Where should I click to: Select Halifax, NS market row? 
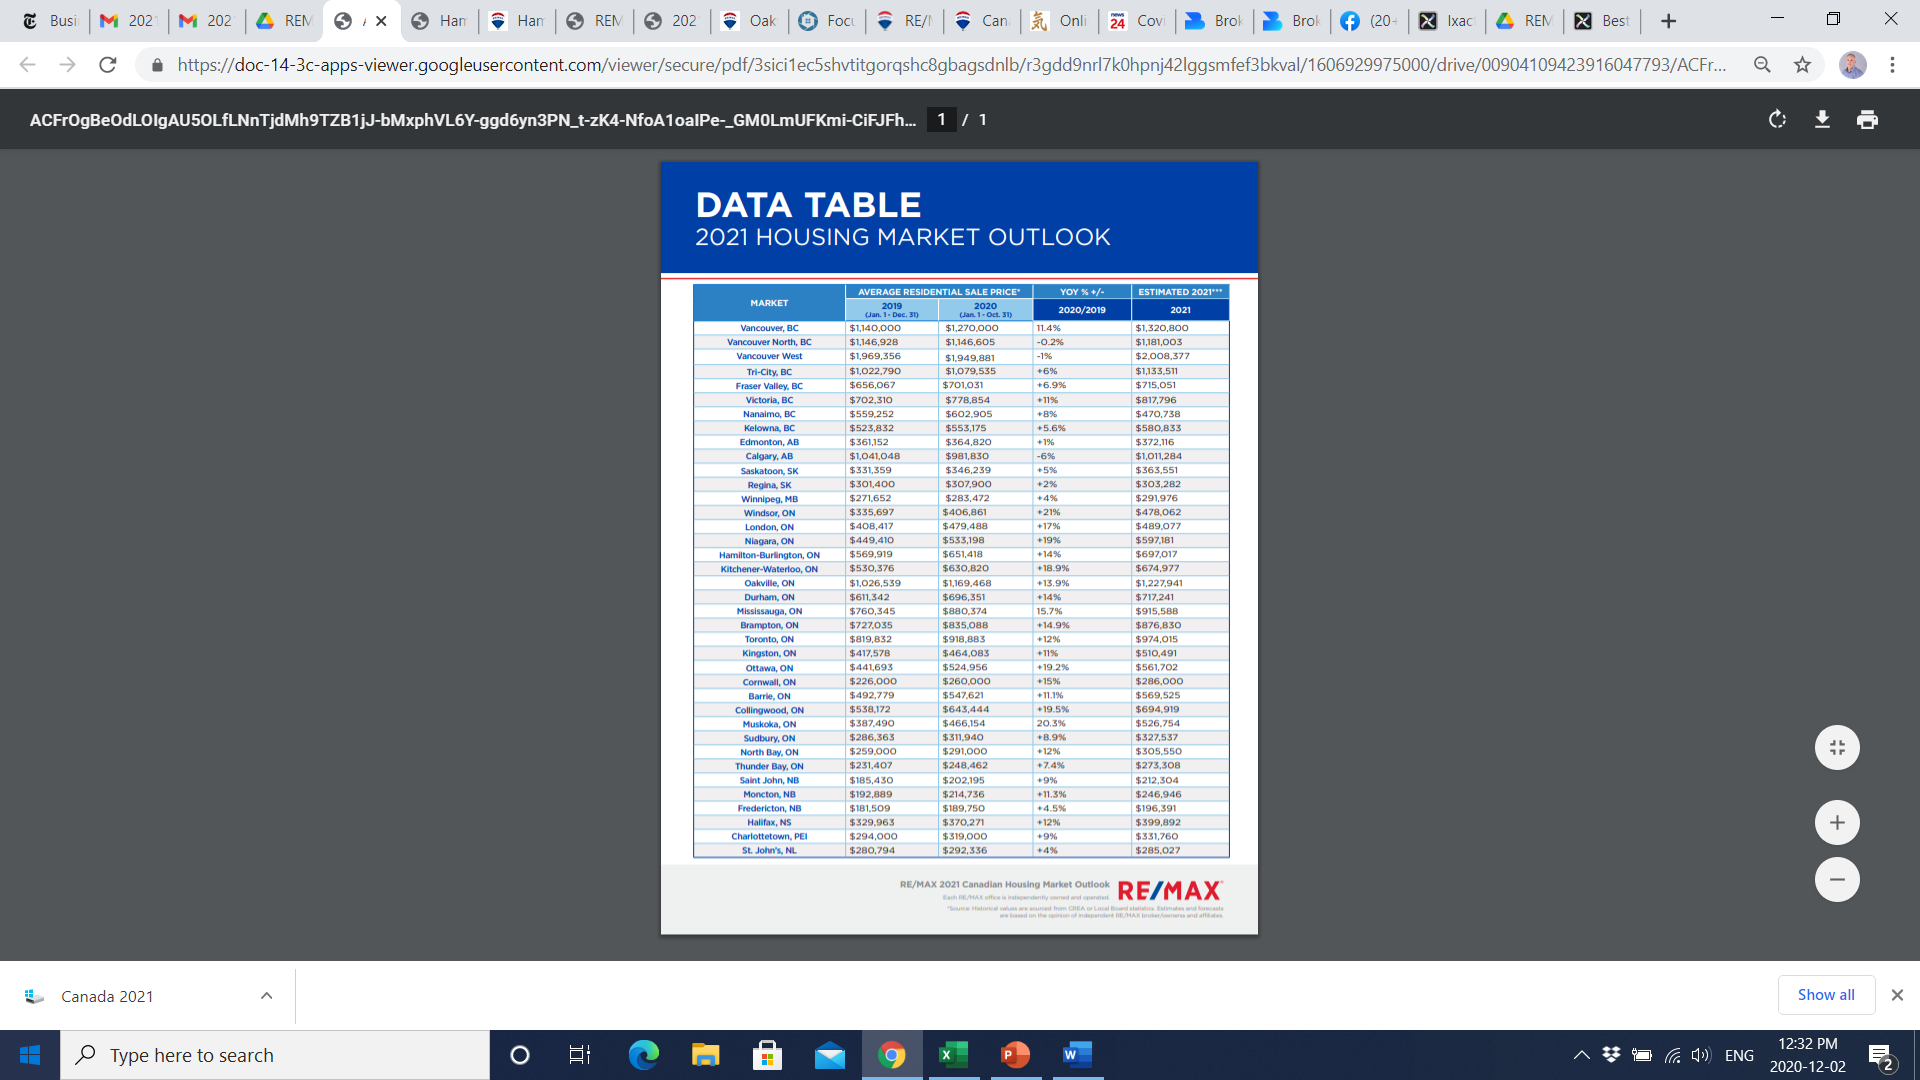click(961, 822)
